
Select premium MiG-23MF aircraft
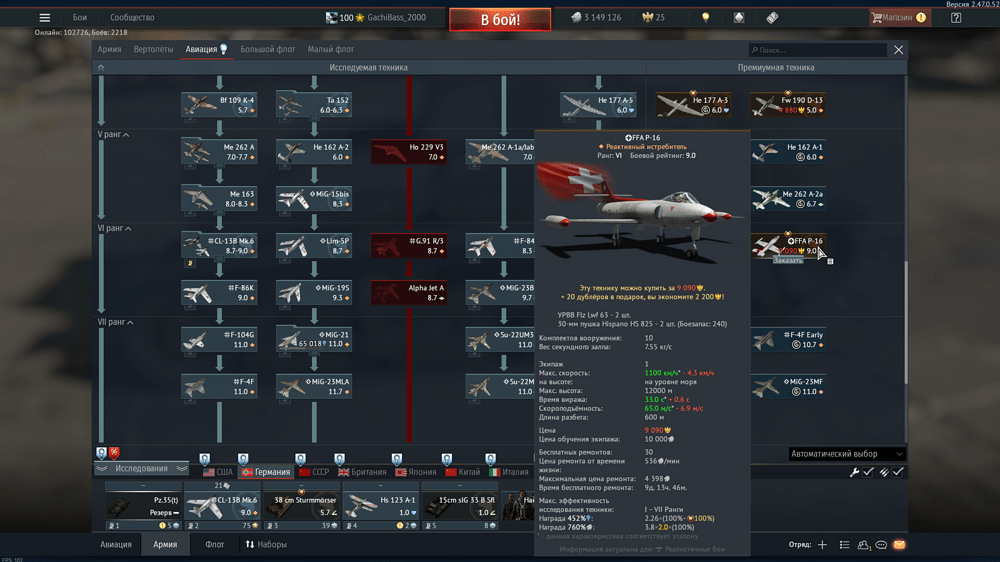788,387
